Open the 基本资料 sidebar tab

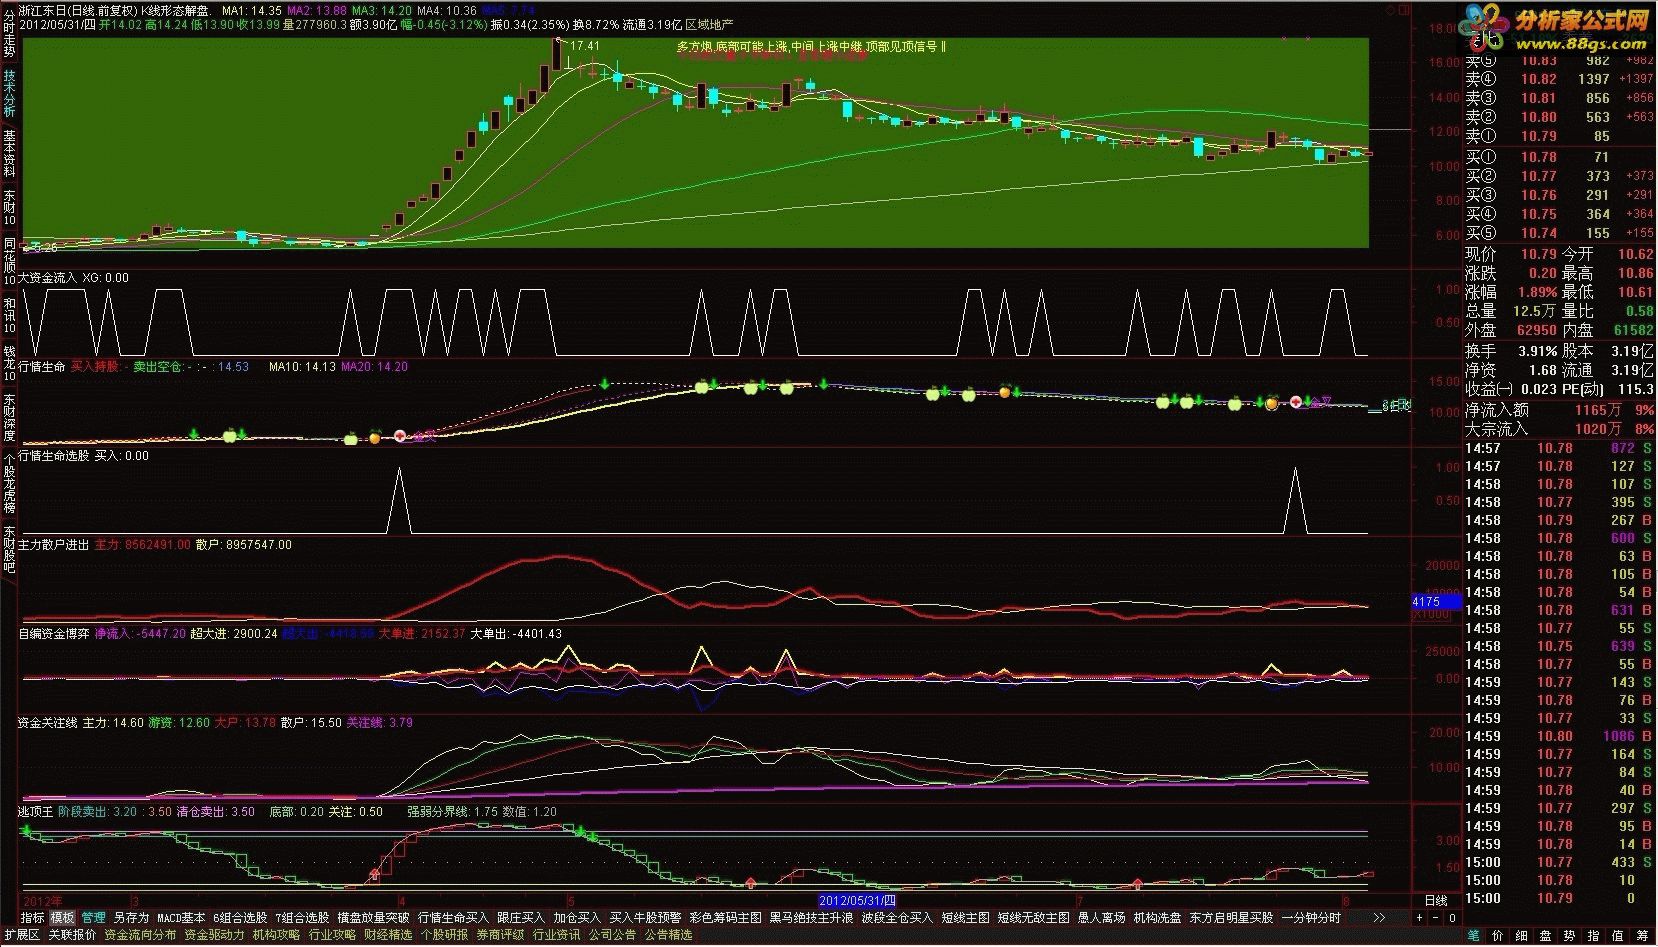pyautogui.click(x=9, y=152)
